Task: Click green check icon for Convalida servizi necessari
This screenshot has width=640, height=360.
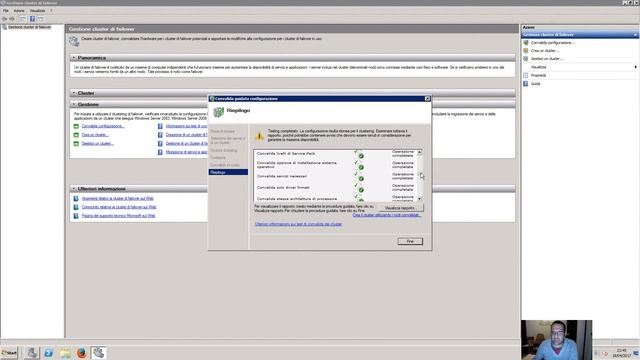Action: coord(359,176)
